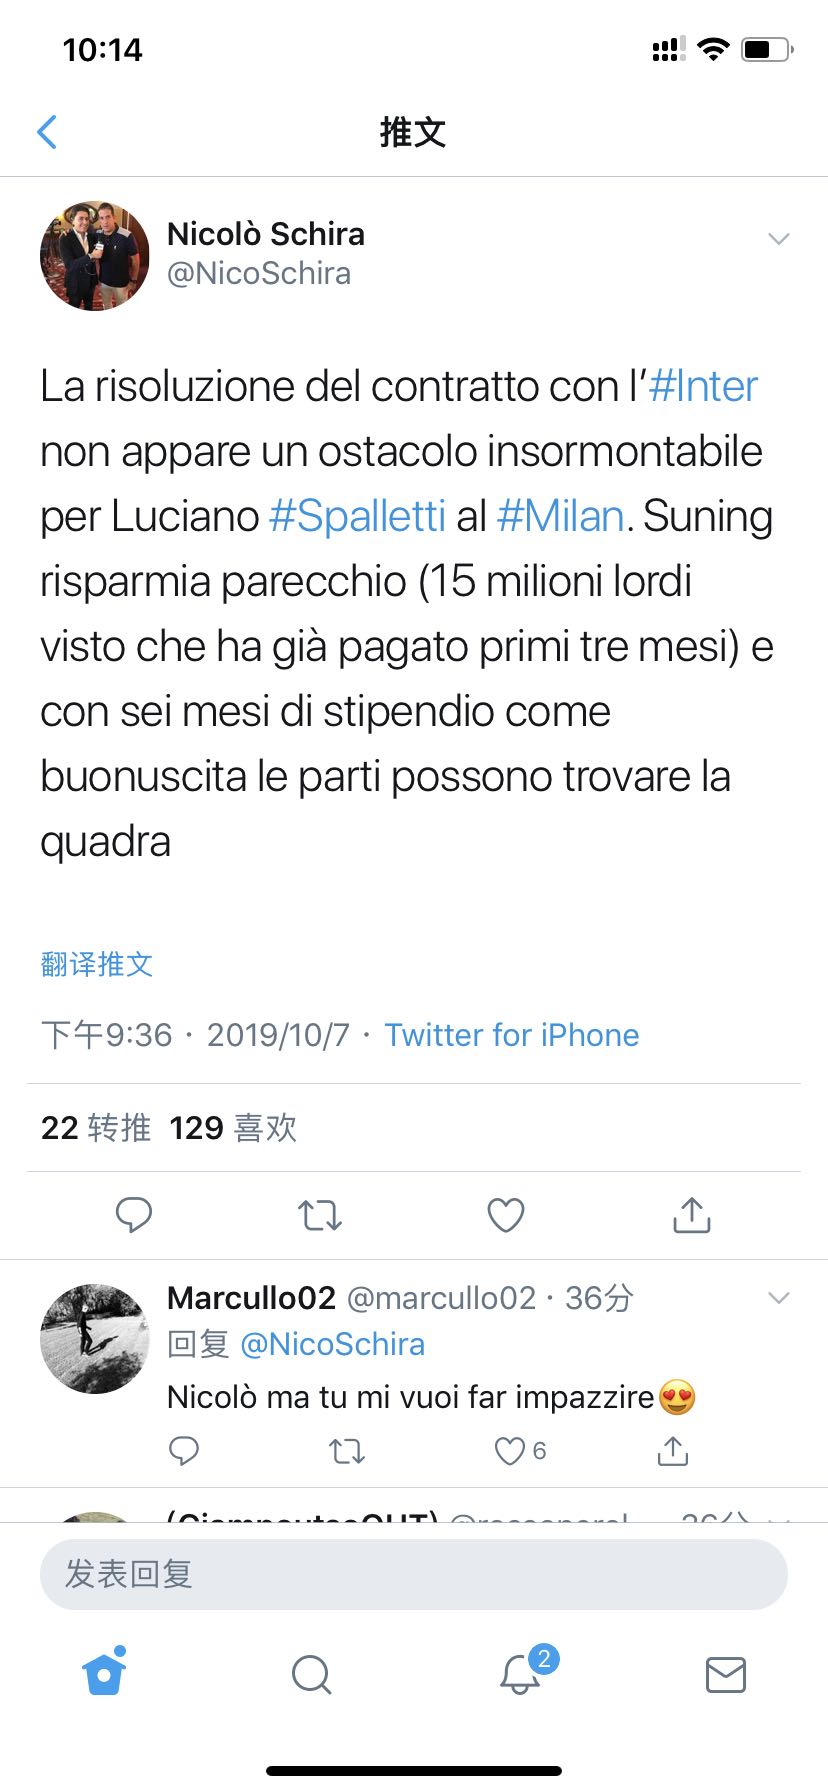Open the Notifications bell tab

coord(520,1674)
